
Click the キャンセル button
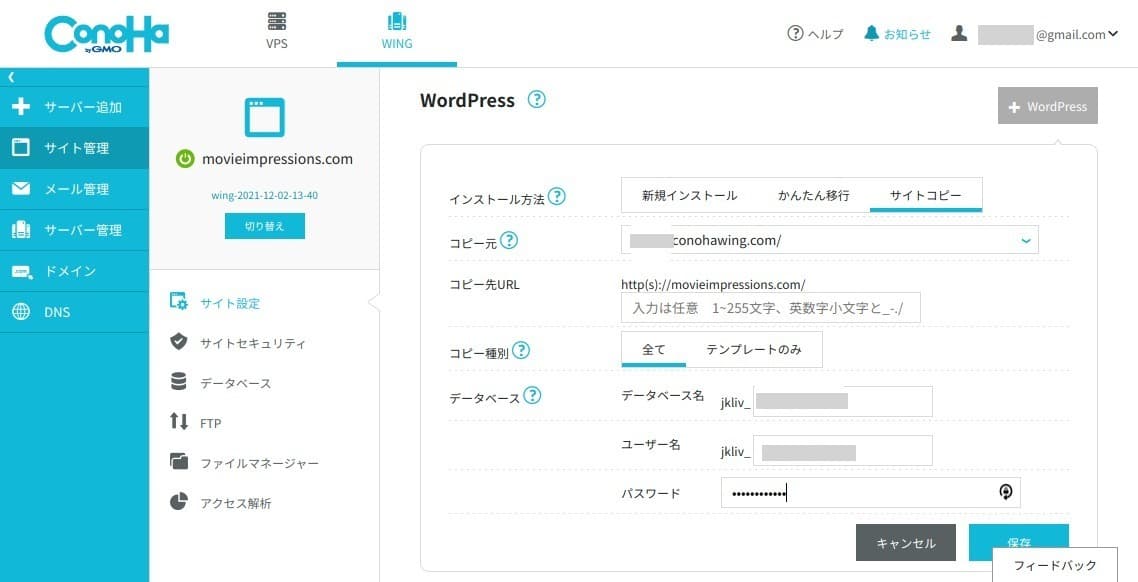906,543
